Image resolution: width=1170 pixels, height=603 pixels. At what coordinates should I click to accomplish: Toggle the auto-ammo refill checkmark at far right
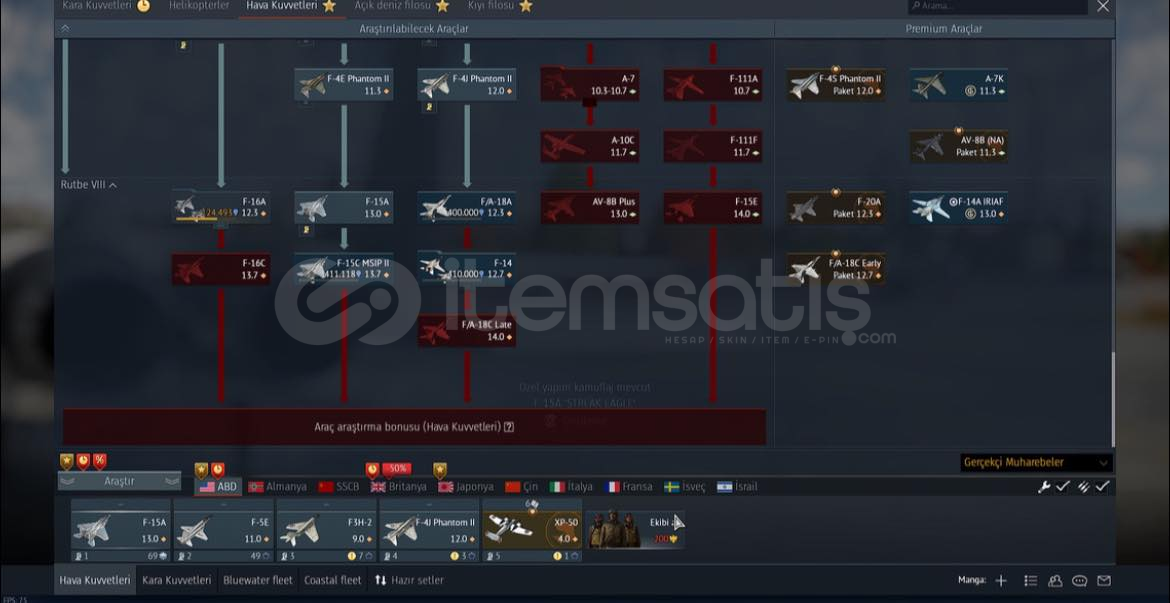(x=1103, y=487)
